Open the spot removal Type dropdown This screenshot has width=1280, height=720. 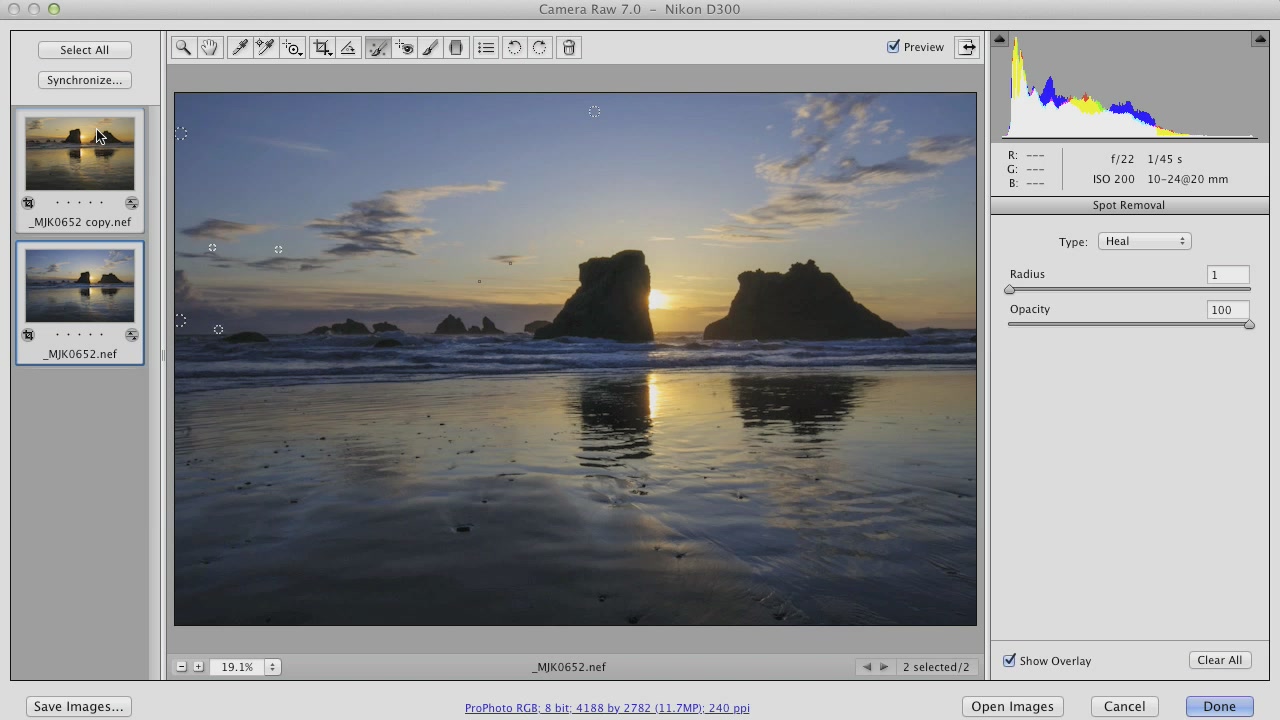(1144, 241)
